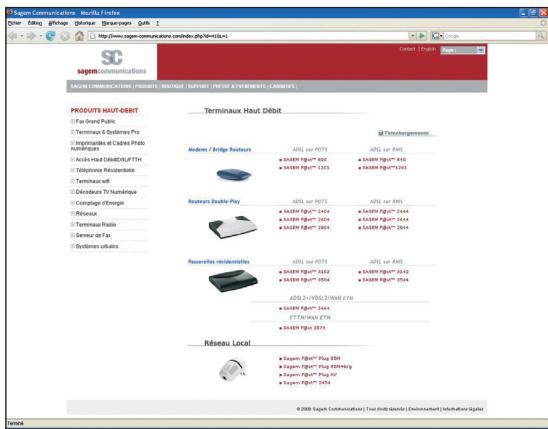Image resolution: width=548 pixels, height=429 pixels.
Task: Click the search engine logo icon
Action: [435, 36]
